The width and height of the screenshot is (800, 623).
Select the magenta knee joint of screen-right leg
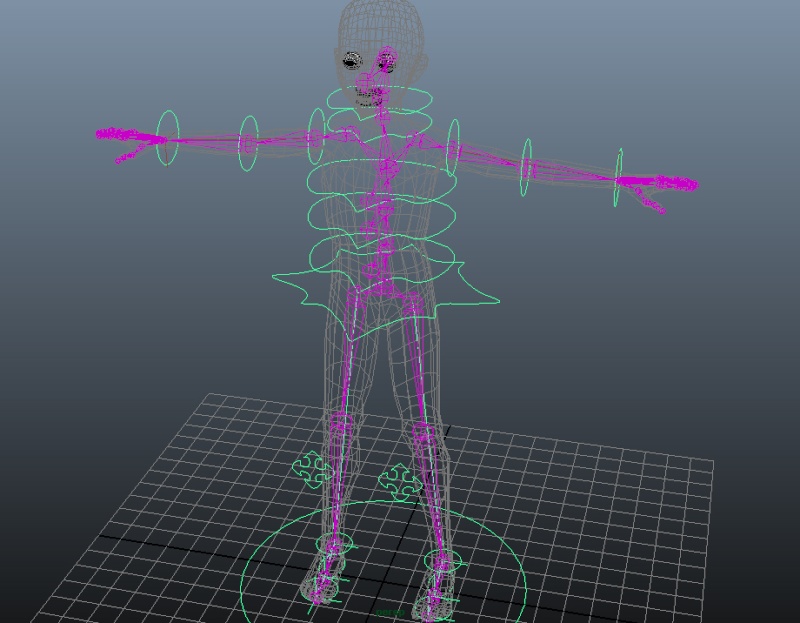424,433
